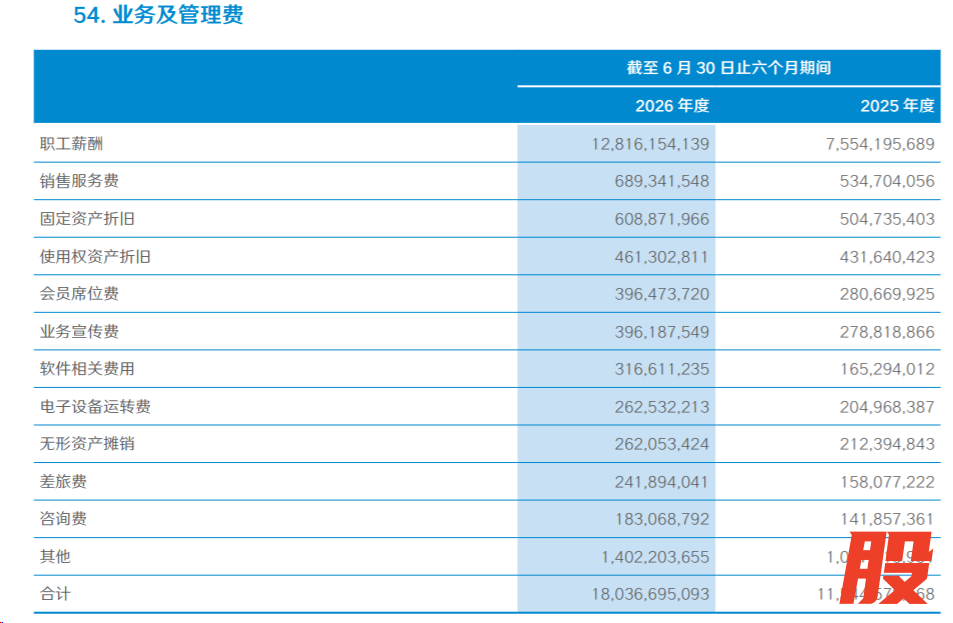Click value 241,894,041

tap(662, 482)
